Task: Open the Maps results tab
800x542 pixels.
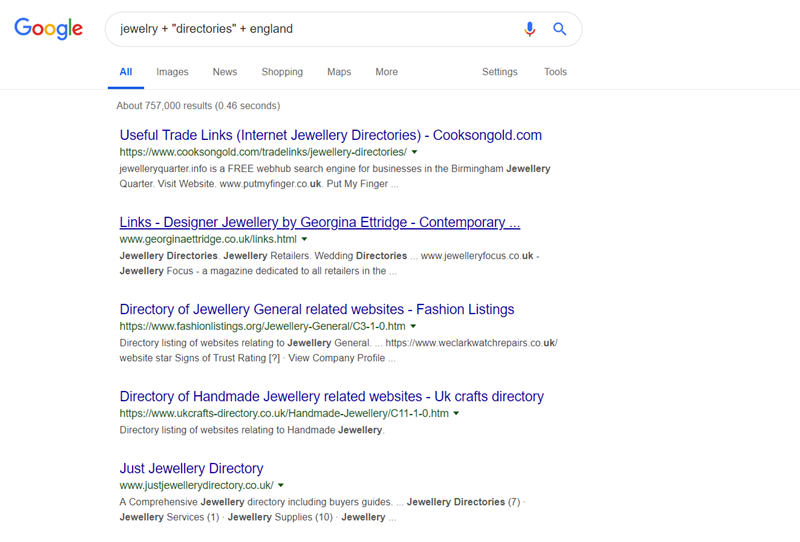Action: [339, 72]
